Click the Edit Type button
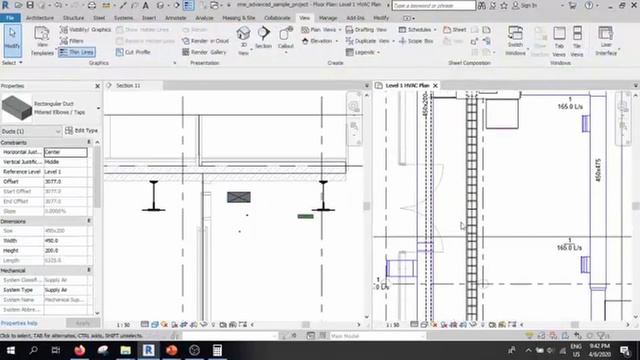Screen dimensions: 640x360 pos(82,130)
